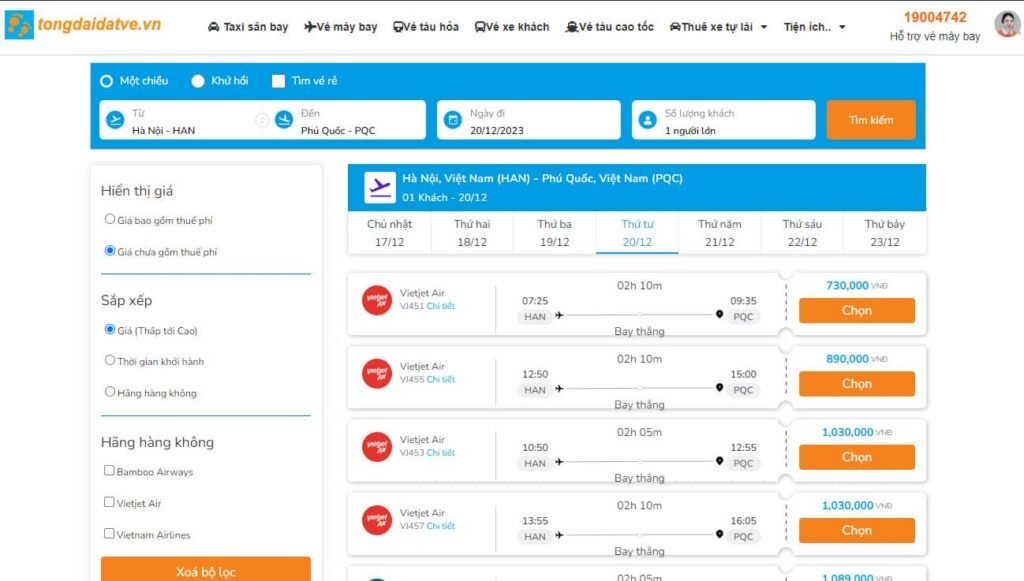
Task: Open Ngày đi date 20/12/2023
Action: tap(528, 120)
